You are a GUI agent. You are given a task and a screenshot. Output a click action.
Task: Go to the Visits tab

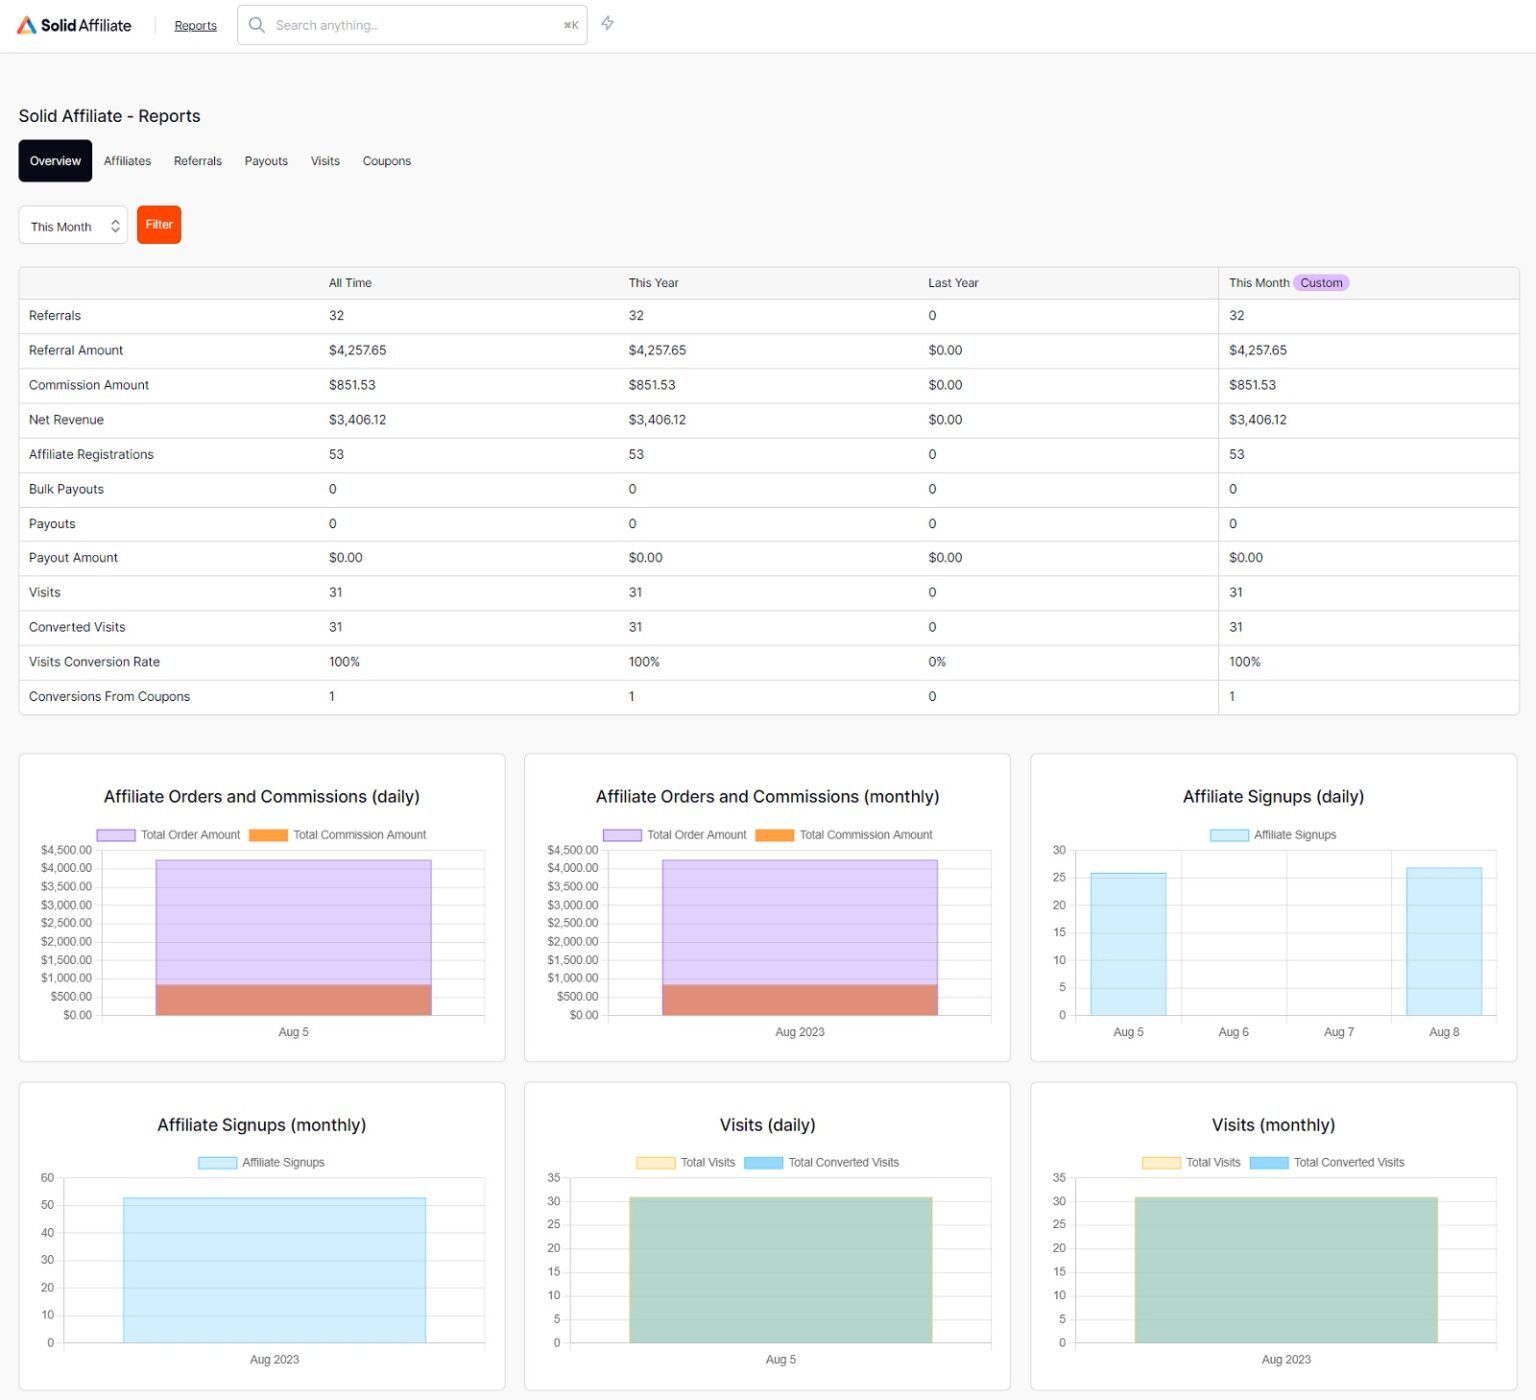[325, 161]
